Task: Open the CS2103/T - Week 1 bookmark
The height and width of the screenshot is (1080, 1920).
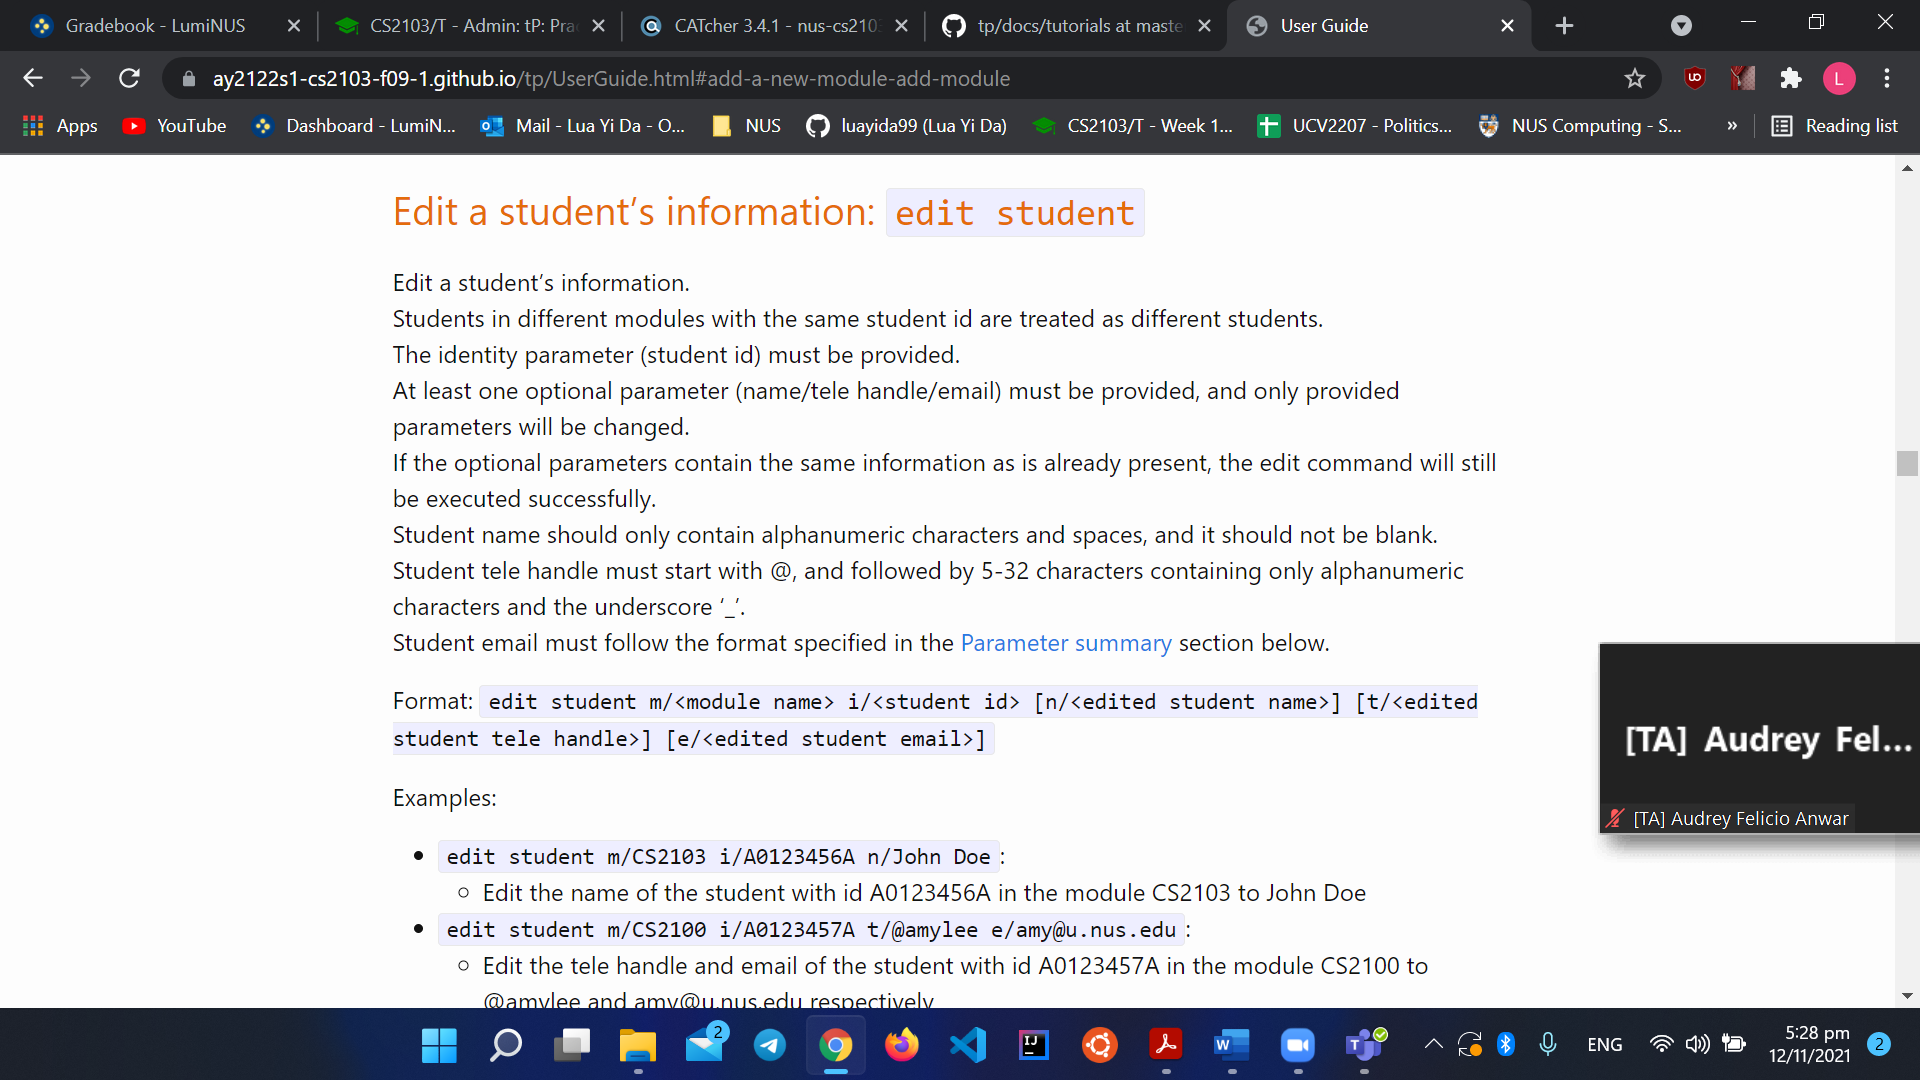Action: coord(1134,125)
